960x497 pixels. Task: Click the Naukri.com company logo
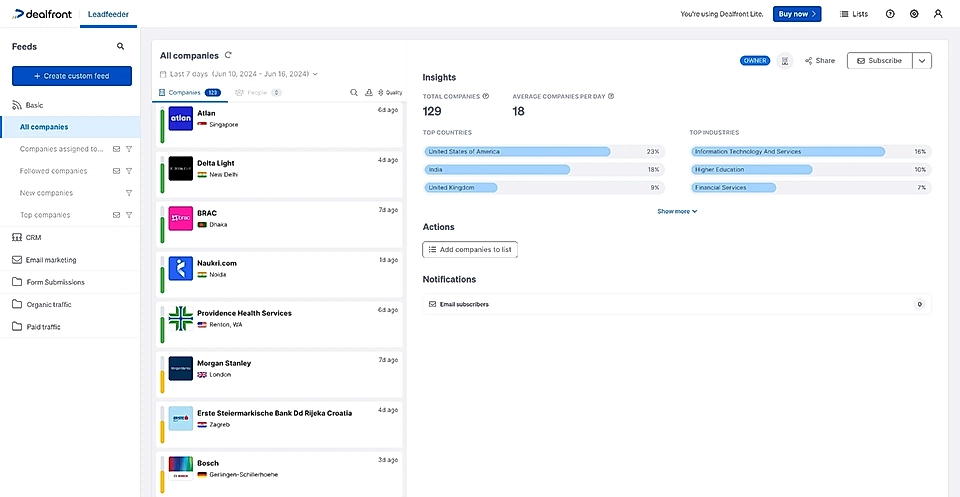coord(181,268)
